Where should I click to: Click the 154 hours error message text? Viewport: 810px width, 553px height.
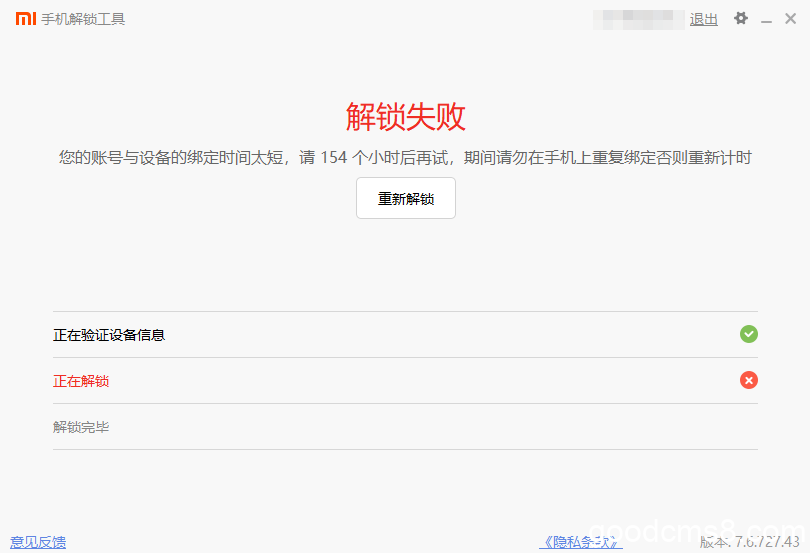(x=405, y=157)
